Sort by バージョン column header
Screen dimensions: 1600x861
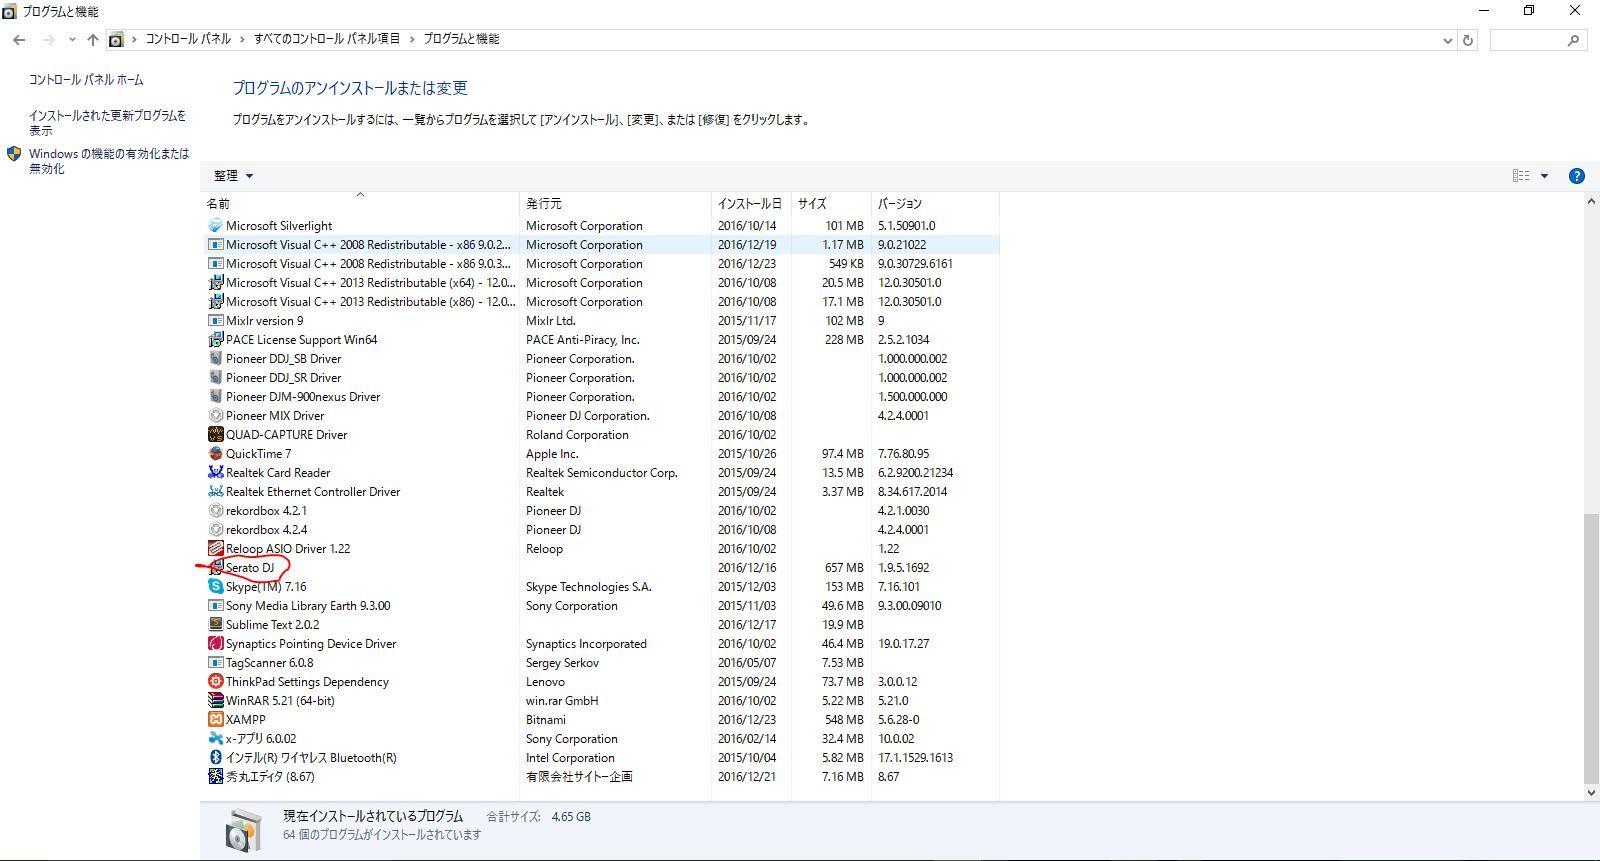point(935,203)
